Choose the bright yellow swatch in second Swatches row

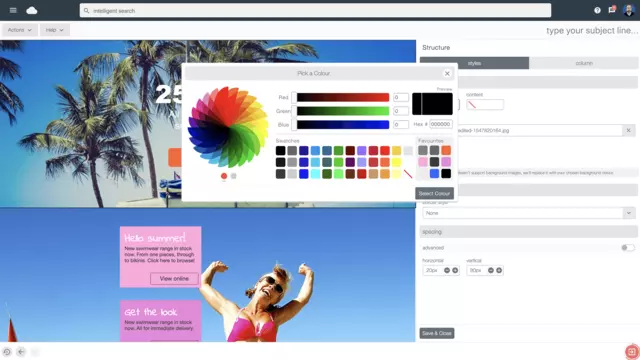pos(396,162)
